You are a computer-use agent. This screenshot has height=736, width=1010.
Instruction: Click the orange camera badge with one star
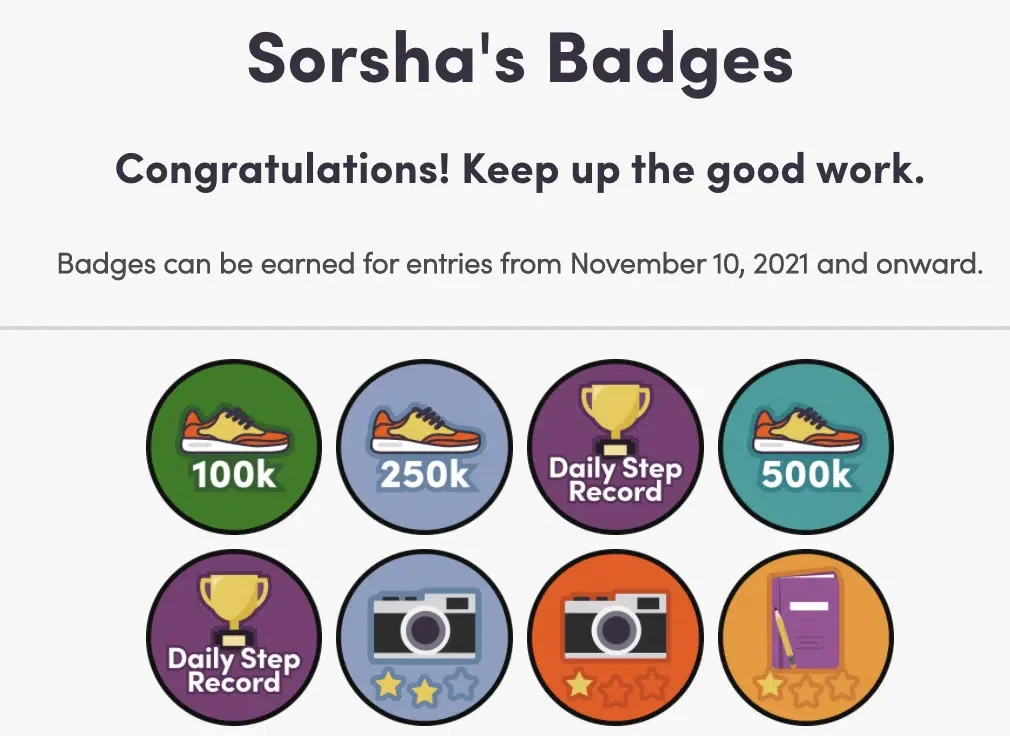(615, 637)
